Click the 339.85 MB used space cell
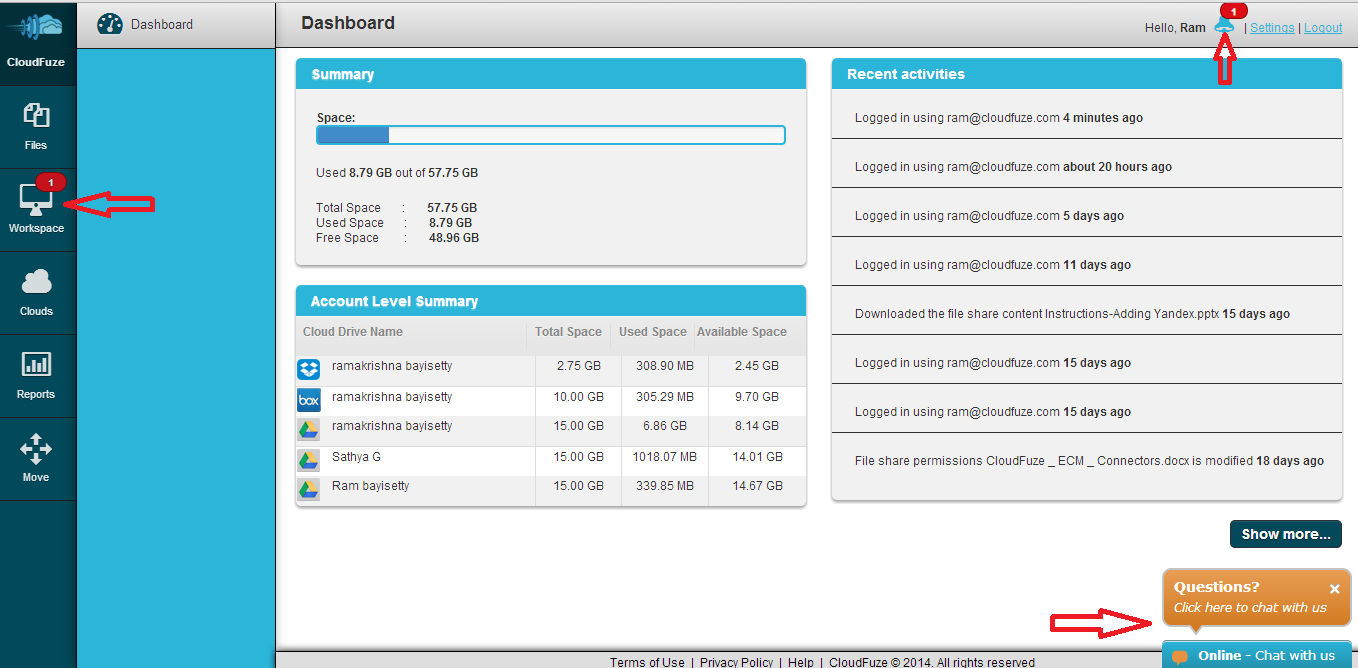Screen dimensions: 1358x668 click(x=664, y=486)
